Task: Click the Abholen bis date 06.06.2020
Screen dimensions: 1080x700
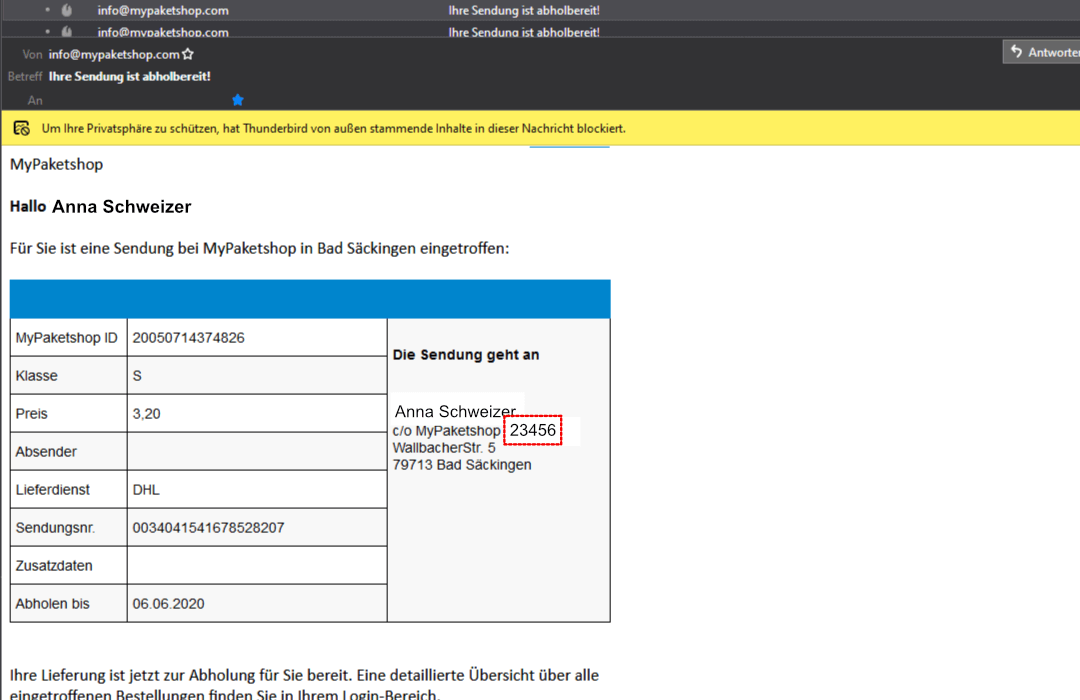Action: pos(168,603)
